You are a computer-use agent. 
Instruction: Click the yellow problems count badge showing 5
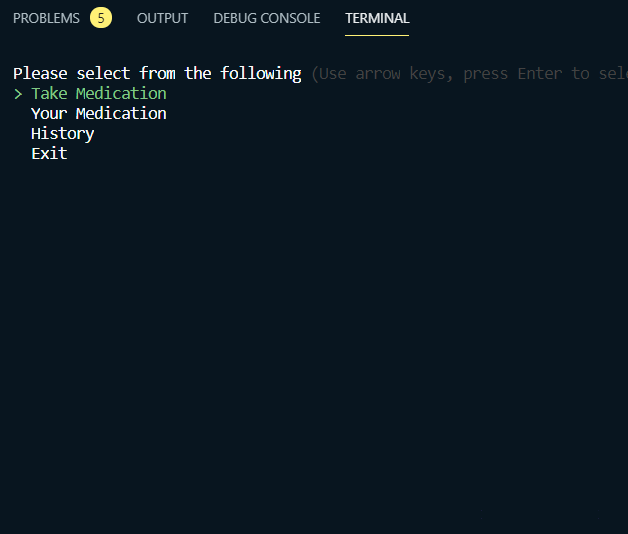[101, 18]
